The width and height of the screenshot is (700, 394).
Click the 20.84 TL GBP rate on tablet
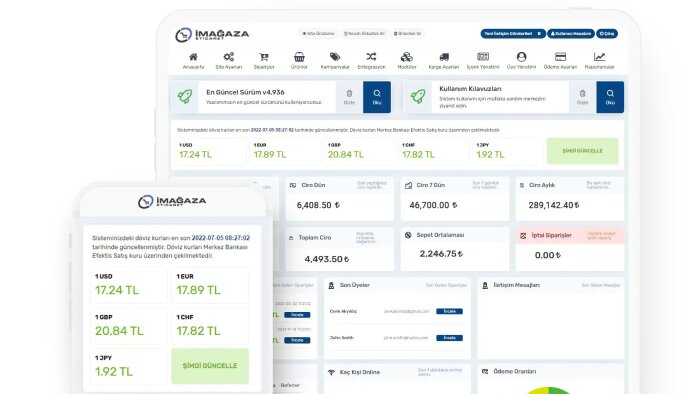pos(346,155)
